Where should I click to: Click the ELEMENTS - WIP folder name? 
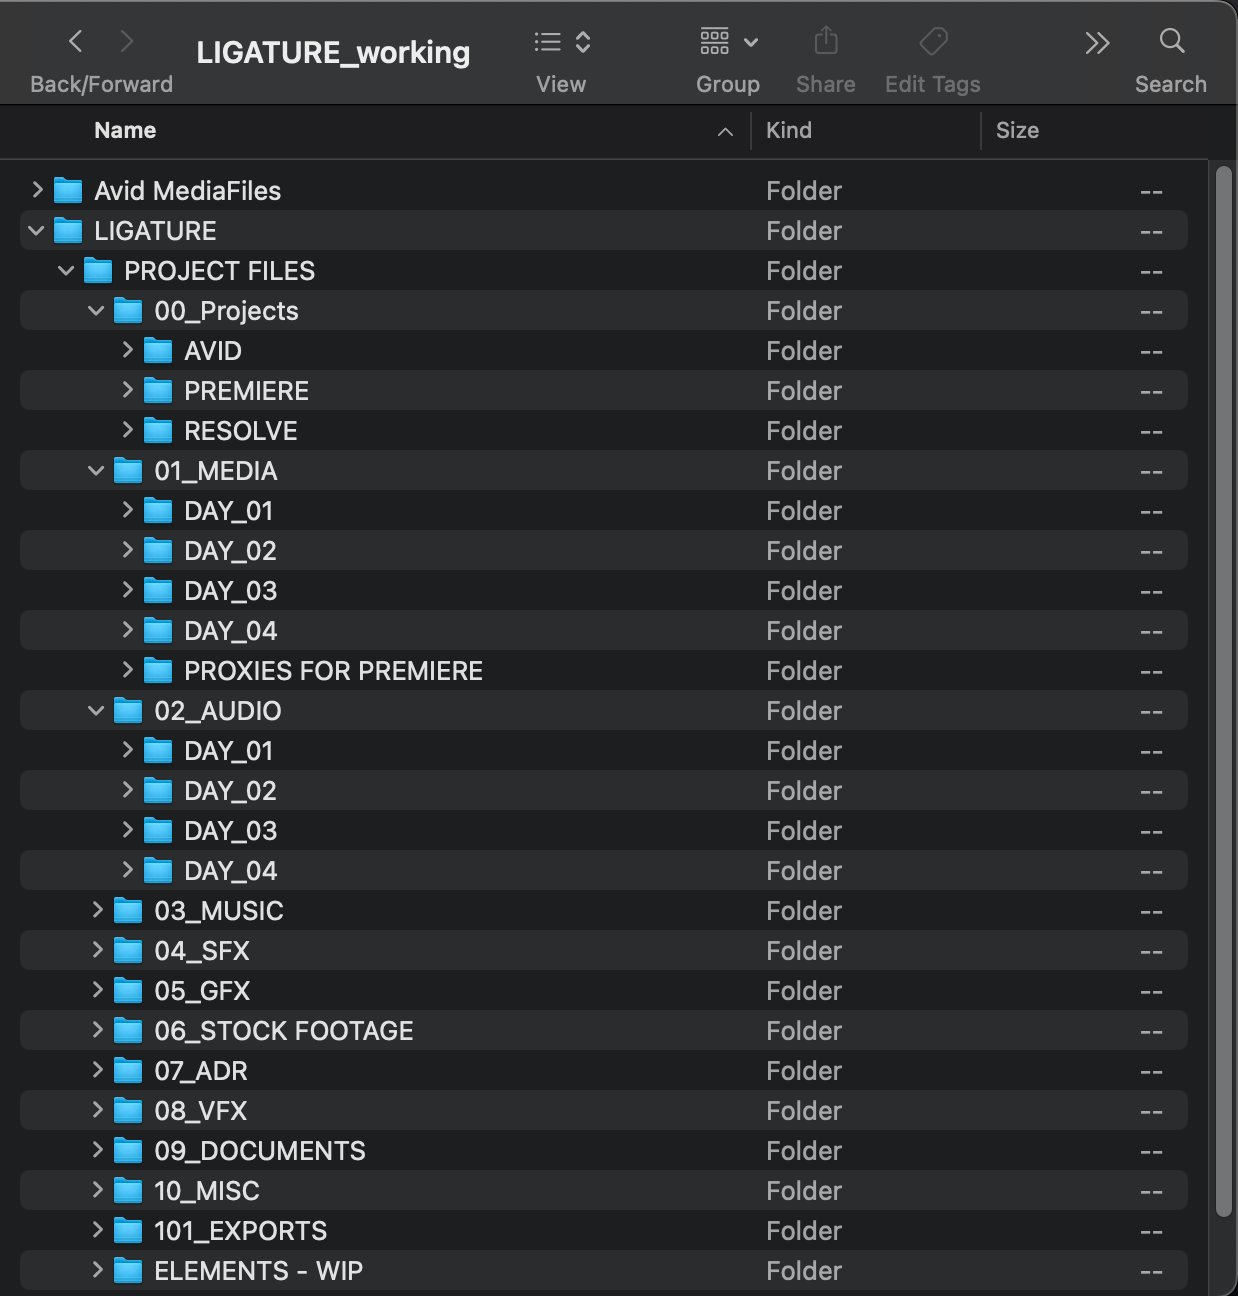(x=259, y=1270)
